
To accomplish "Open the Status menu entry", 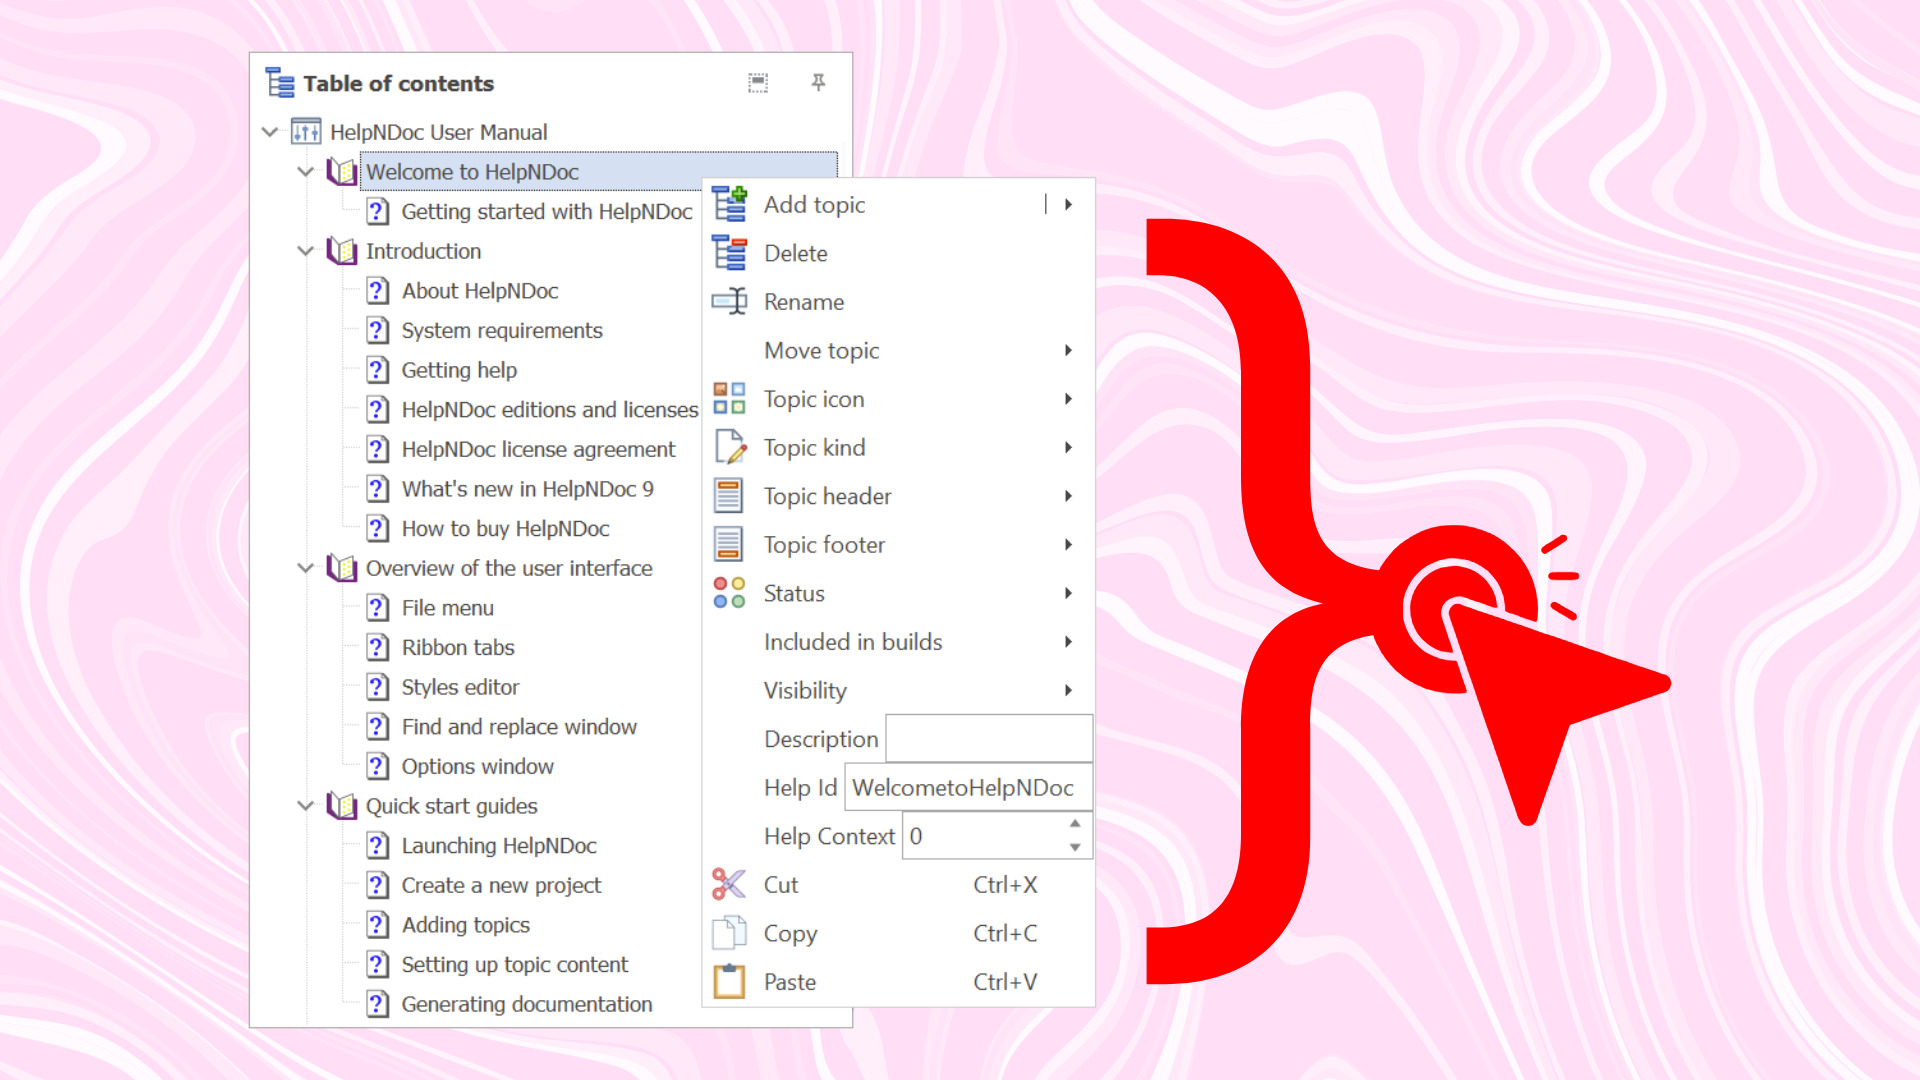I will click(898, 593).
